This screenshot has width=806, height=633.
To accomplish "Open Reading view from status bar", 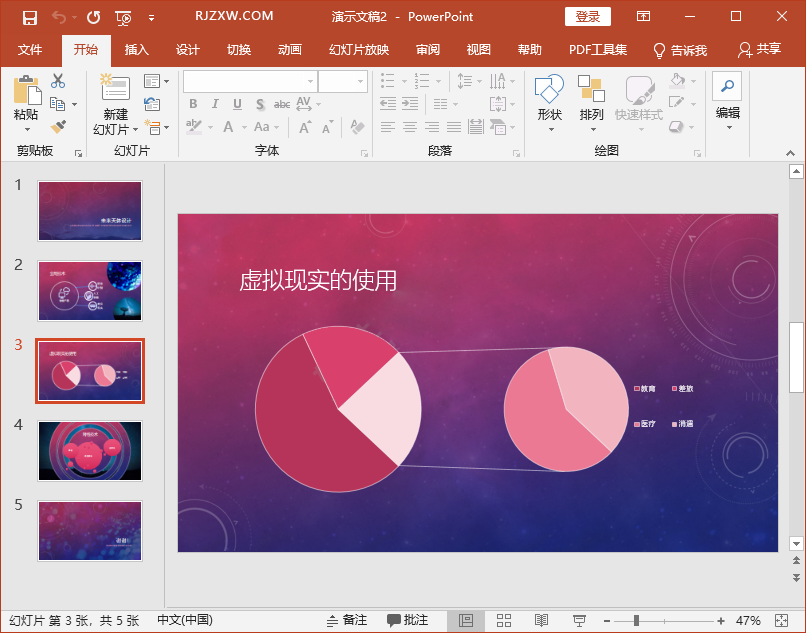I will (541, 621).
